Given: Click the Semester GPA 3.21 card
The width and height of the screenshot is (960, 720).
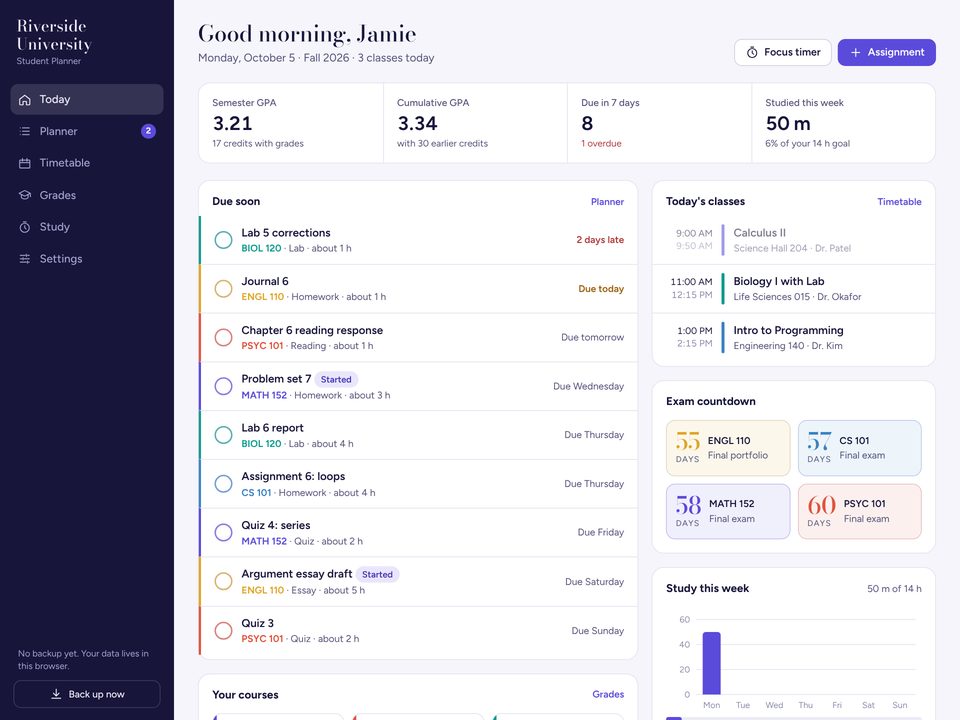Looking at the screenshot, I should click(x=291, y=123).
